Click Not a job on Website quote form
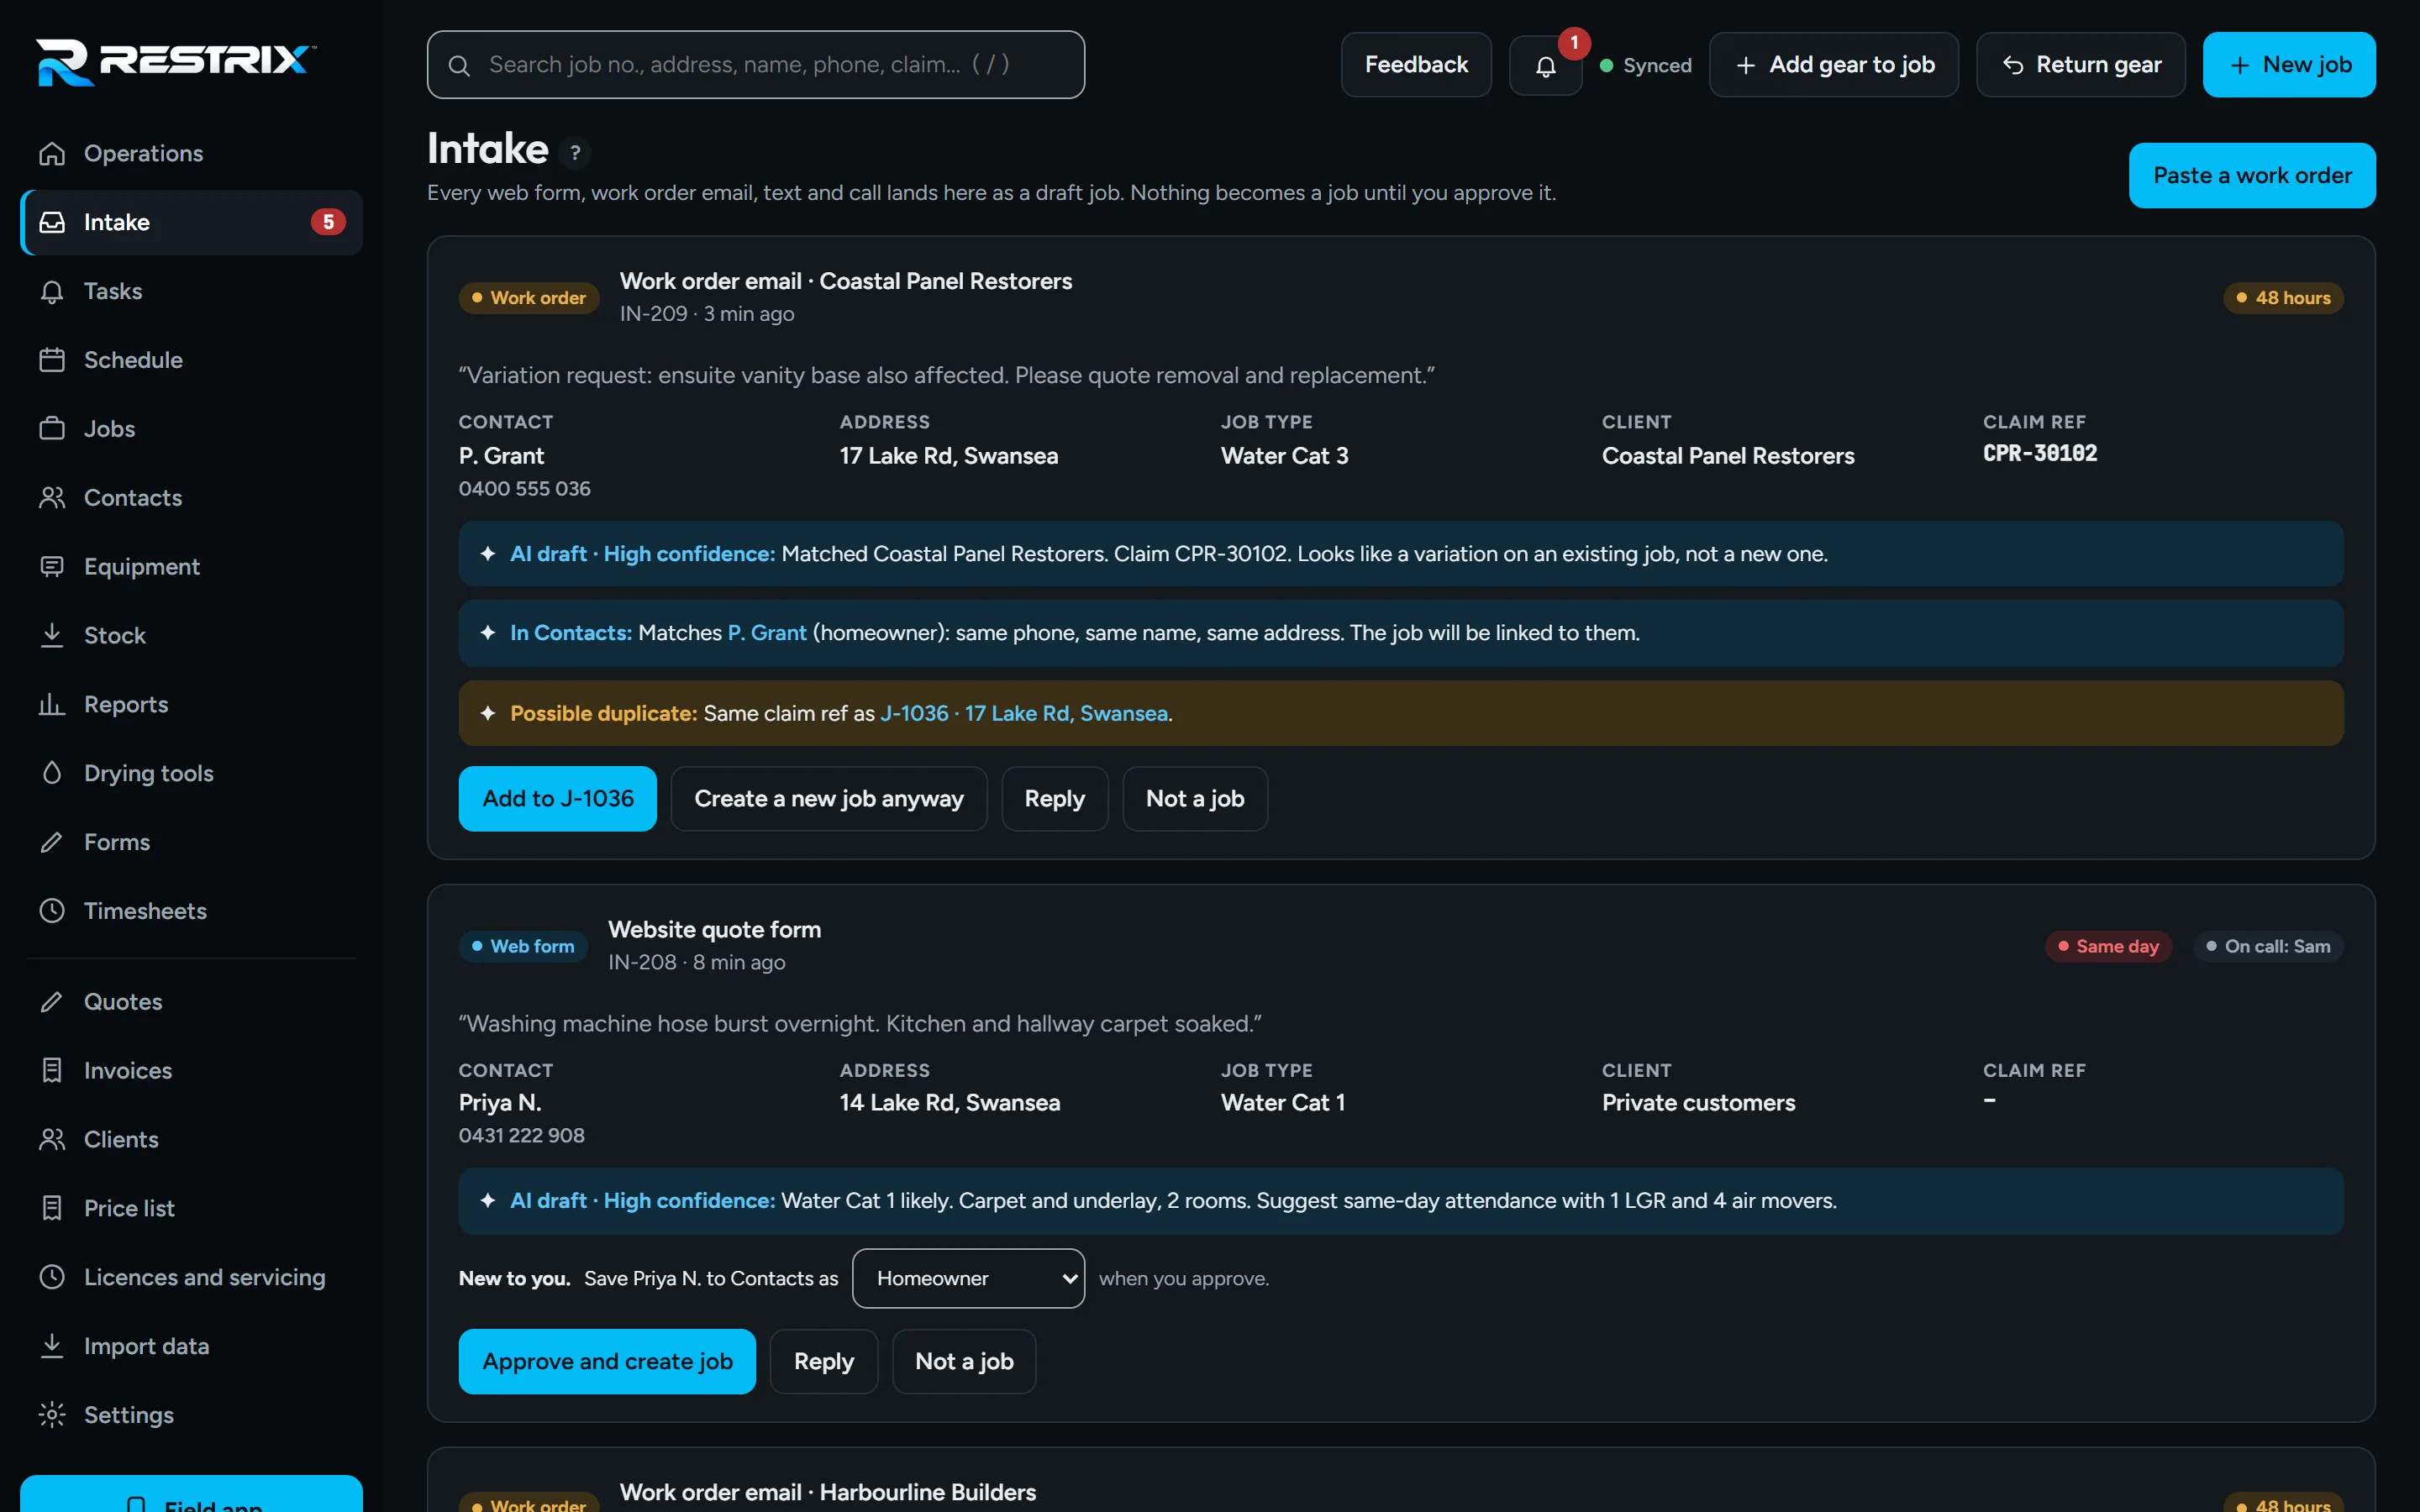2420x1512 pixels. pos(964,1361)
